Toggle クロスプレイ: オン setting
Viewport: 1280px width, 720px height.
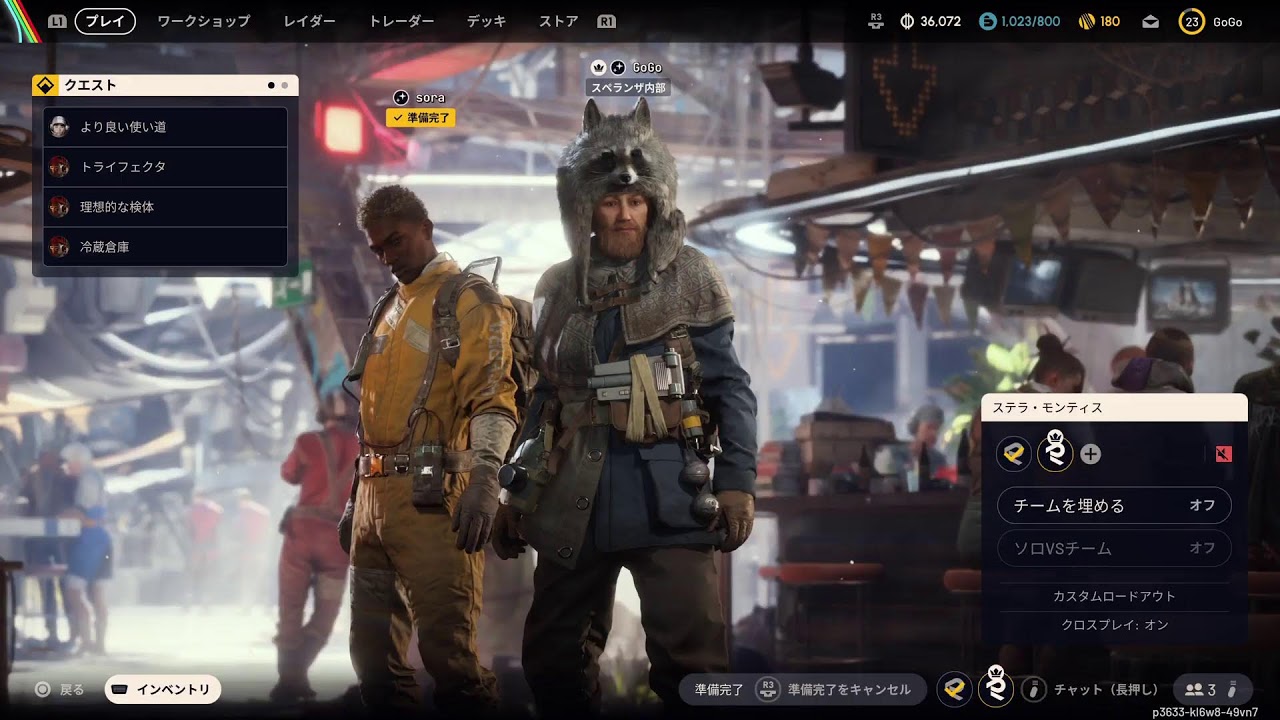(1114, 625)
